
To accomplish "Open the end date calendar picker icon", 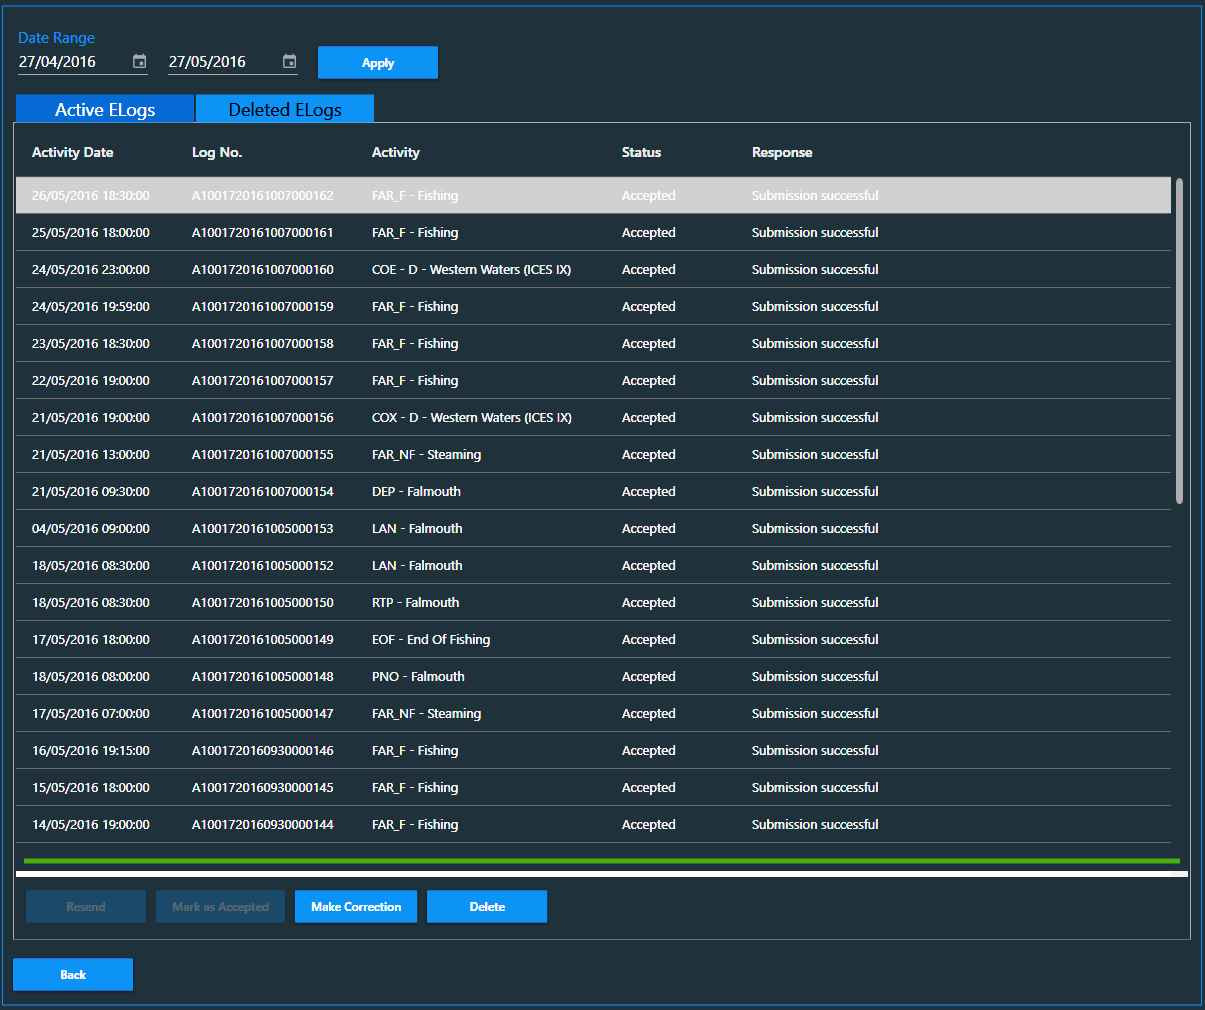I will [x=290, y=62].
